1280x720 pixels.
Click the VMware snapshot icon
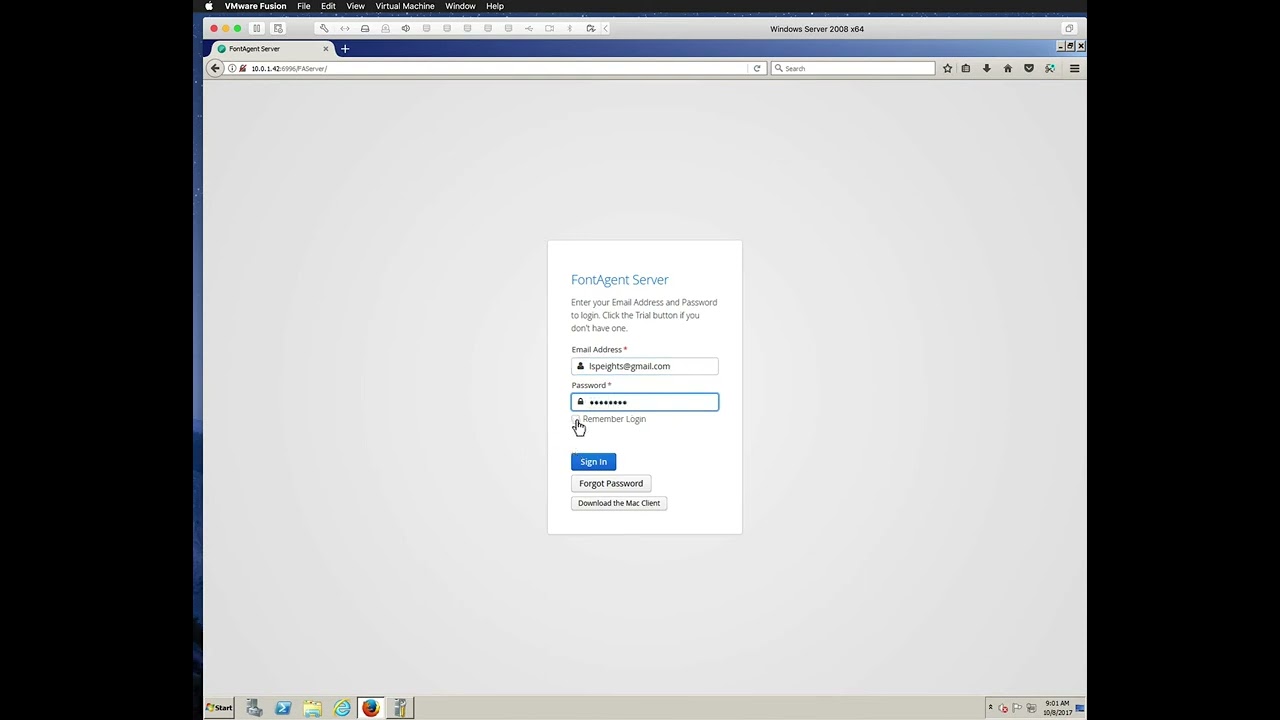click(278, 29)
